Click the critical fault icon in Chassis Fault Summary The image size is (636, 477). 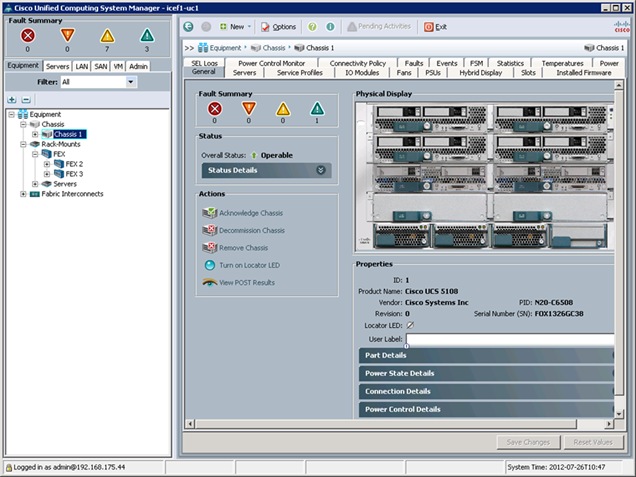coord(215,109)
